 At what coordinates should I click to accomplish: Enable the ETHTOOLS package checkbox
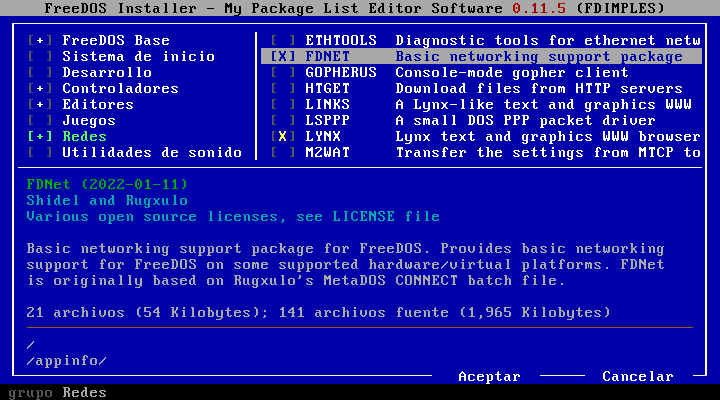282,41
